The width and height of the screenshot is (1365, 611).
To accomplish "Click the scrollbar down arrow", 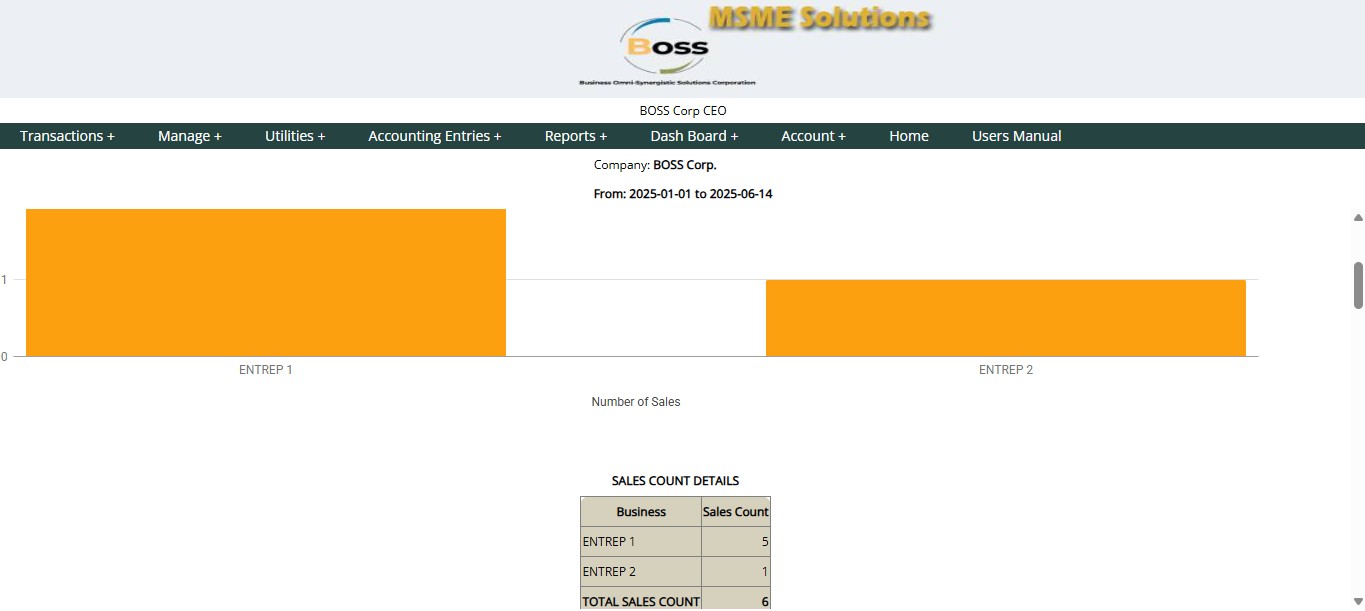I will 1358,602.
